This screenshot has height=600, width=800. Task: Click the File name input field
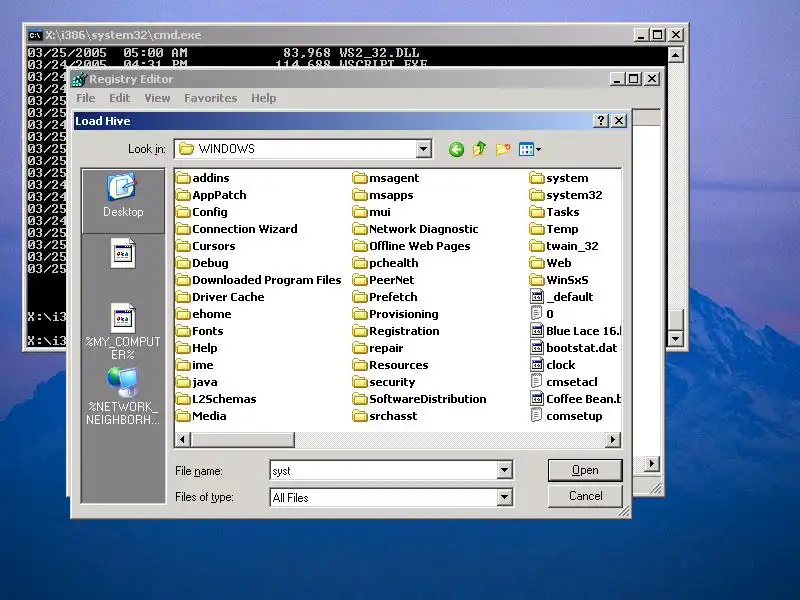[383, 470]
